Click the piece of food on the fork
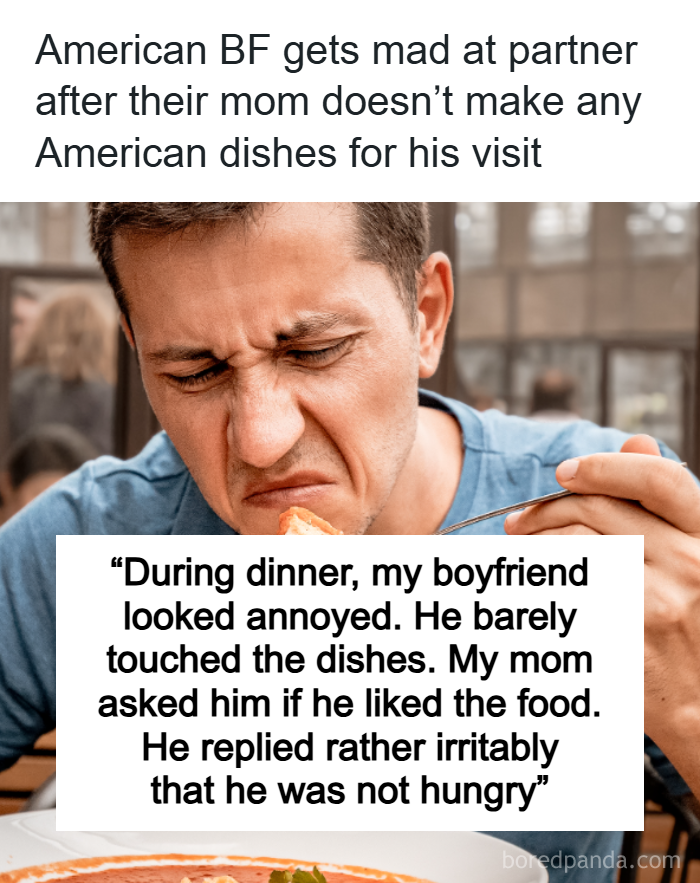The image size is (700, 883). pyautogui.click(x=307, y=521)
